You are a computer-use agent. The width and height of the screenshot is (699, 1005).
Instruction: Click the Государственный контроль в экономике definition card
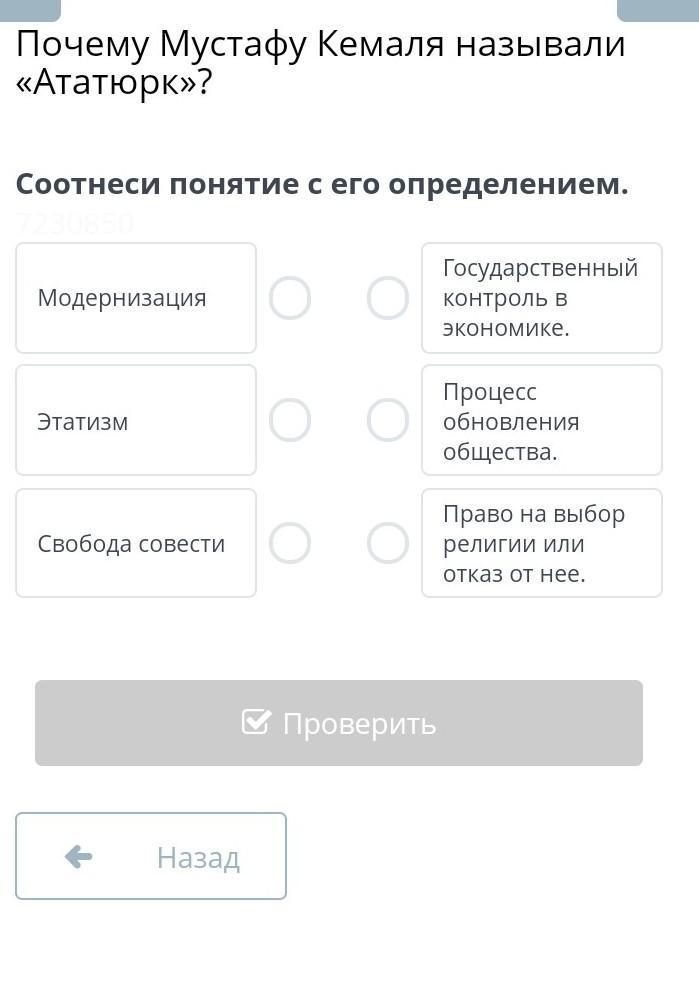[x=541, y=298]
